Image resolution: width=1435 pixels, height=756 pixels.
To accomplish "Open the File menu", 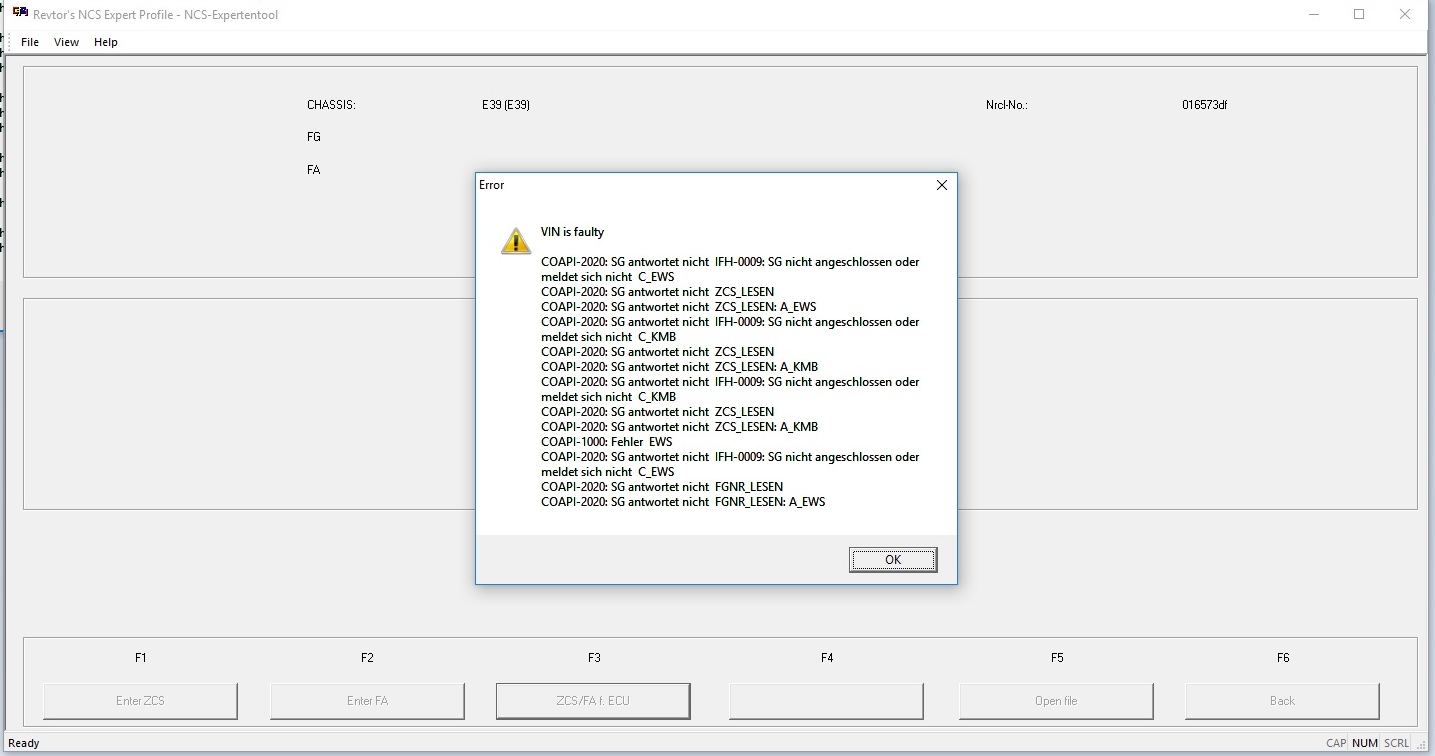I will pyautogui.click(x=30, y=42).
